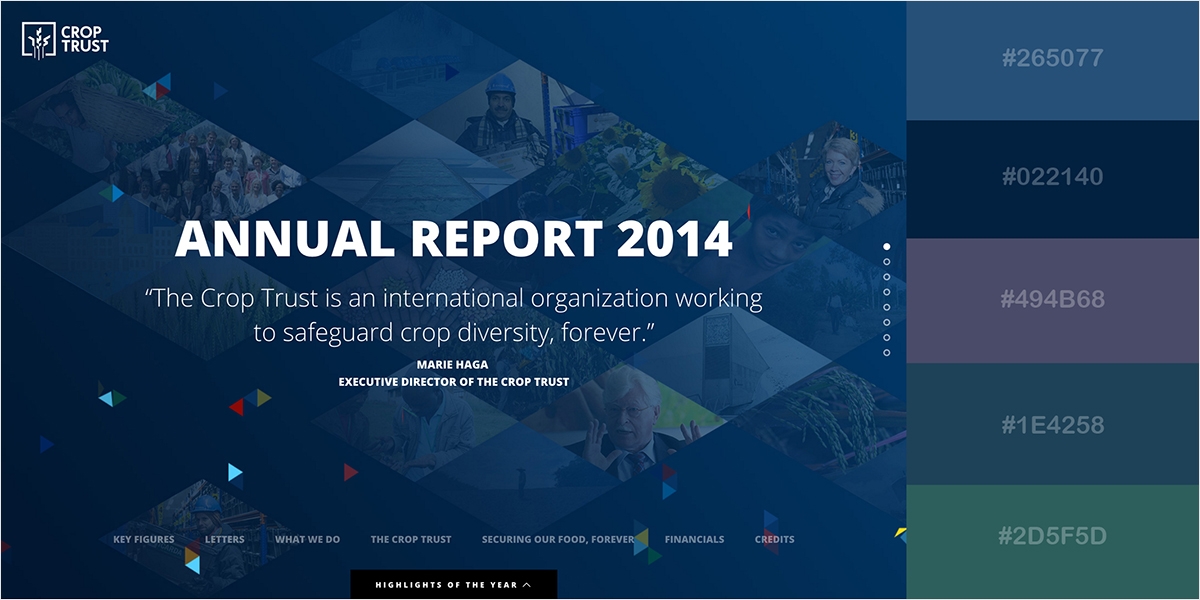
Task: Open the Financials section
Action: (x=694, y=540)
